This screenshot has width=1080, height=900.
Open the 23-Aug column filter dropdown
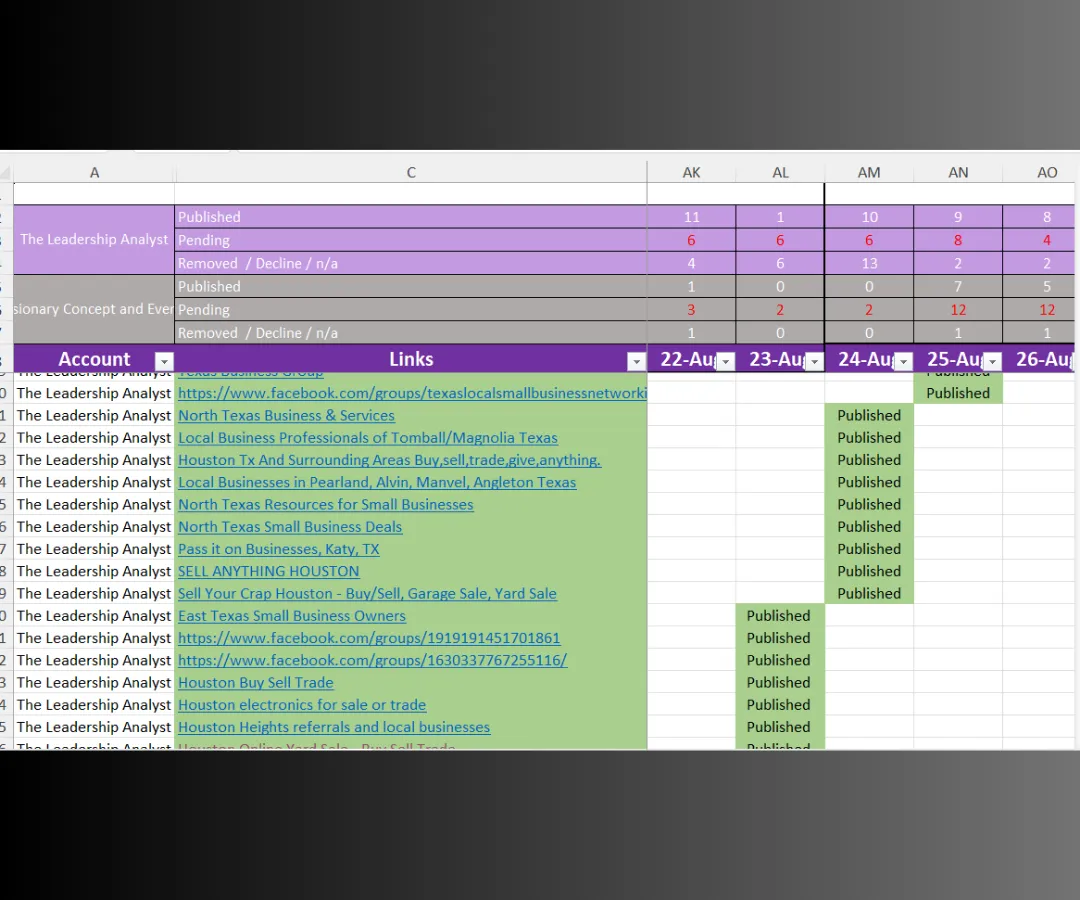tap(815, 361)
